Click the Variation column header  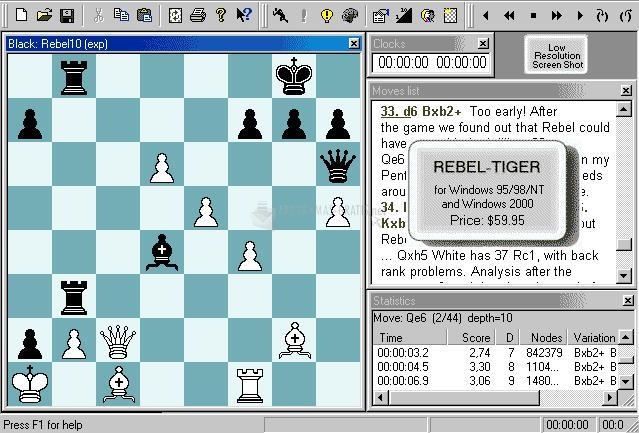(593, 337)
